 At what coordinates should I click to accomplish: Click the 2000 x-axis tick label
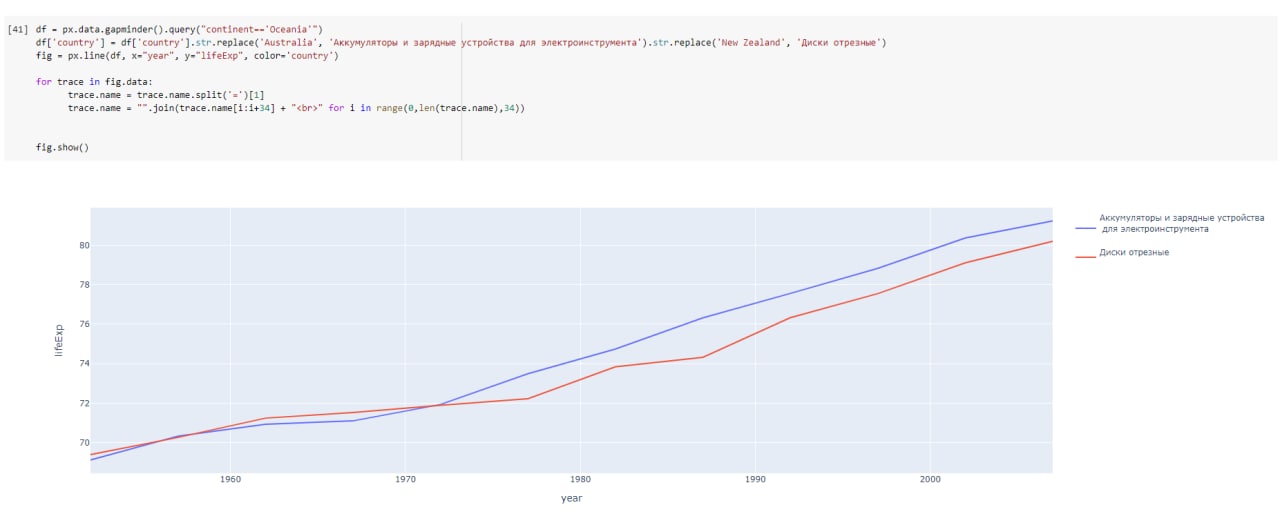(x=930, y=480)
